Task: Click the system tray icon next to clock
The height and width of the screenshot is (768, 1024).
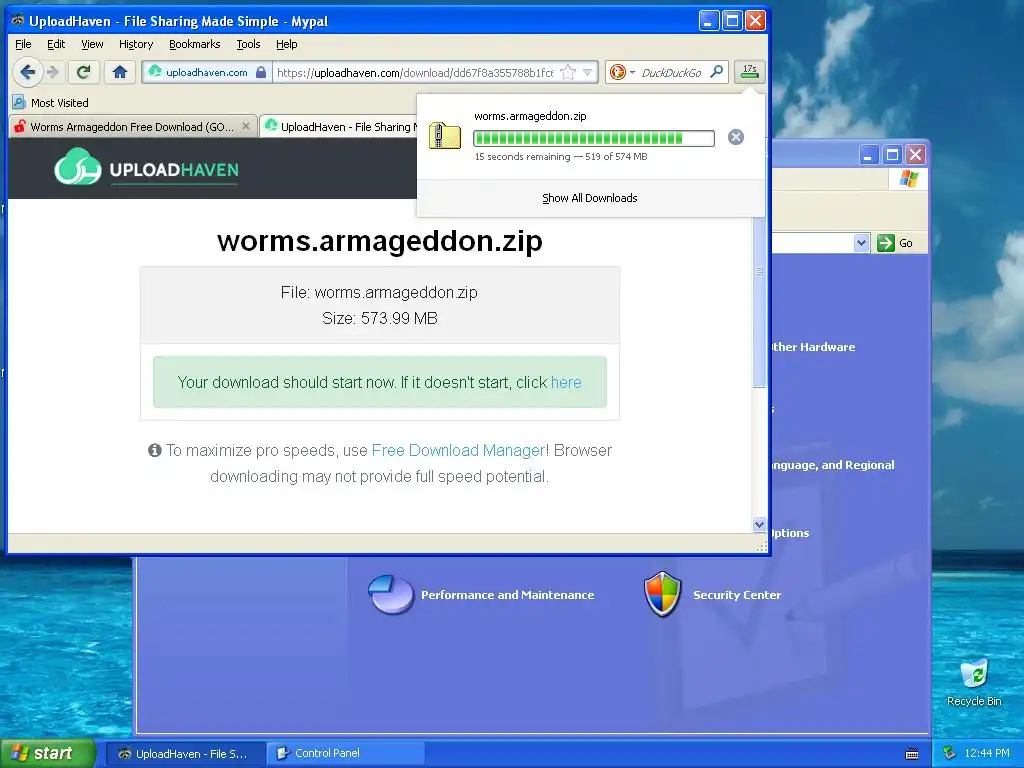Action: [x=949, y=753]
